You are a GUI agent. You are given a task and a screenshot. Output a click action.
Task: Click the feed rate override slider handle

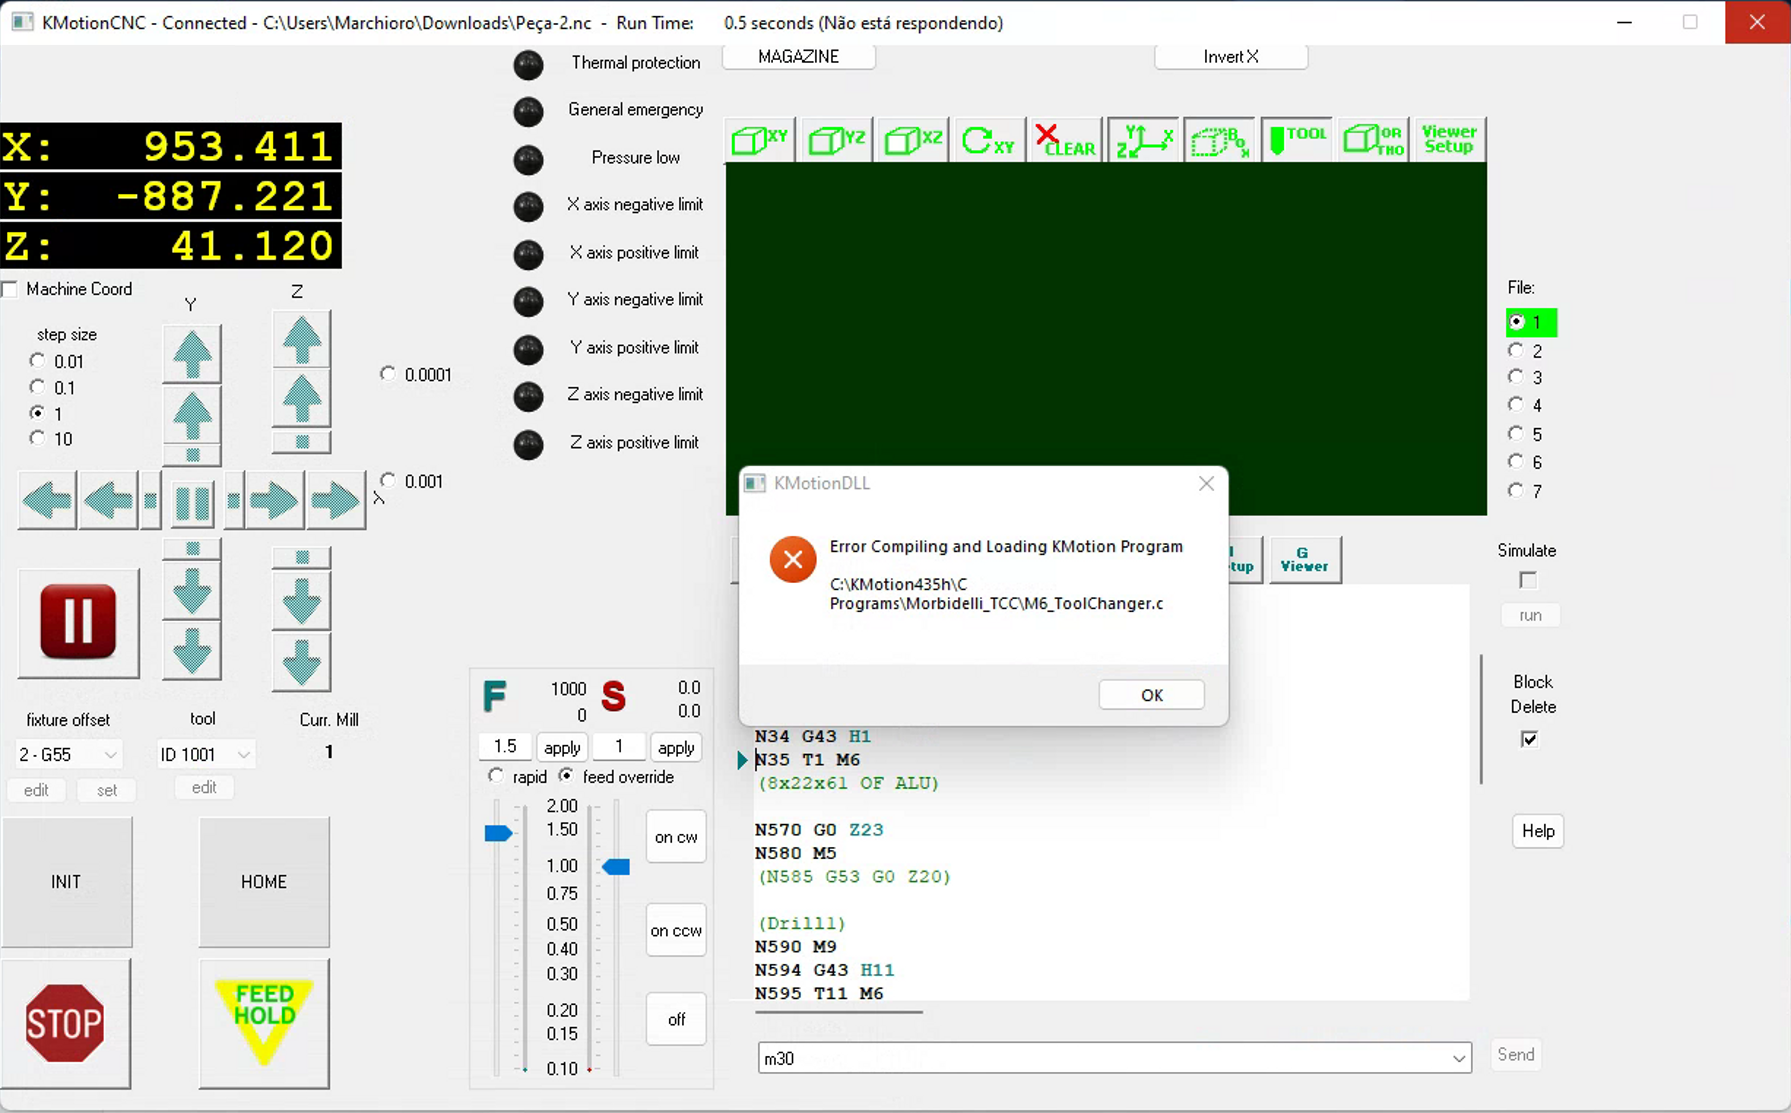click(498, 833)
